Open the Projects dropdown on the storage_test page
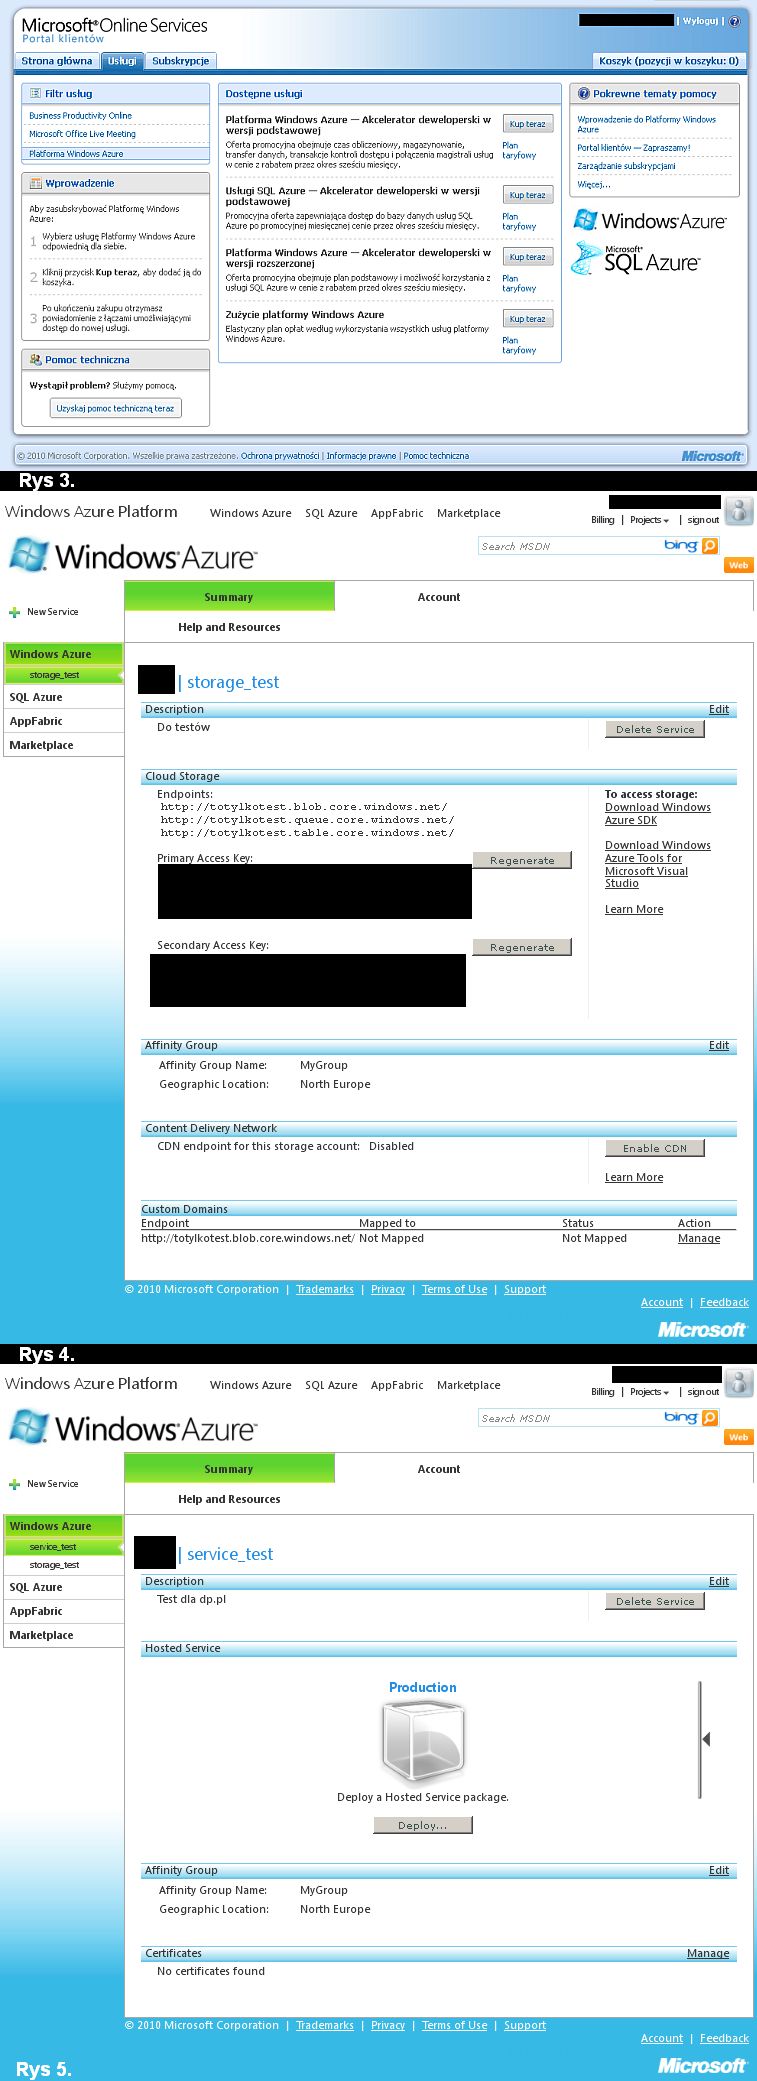The image size is (757, 2081). point(649,520)
